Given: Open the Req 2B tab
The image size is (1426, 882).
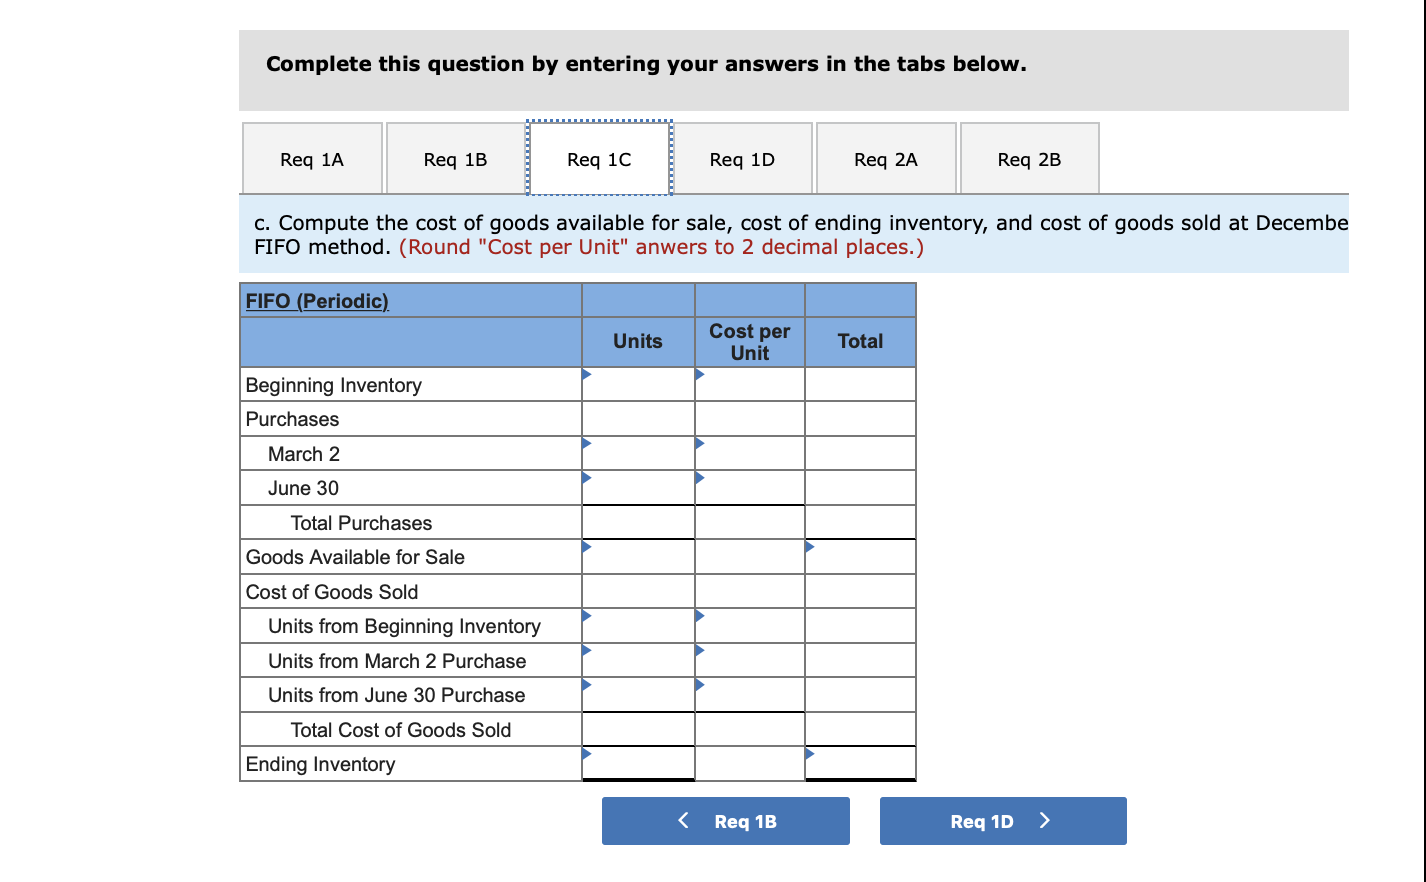Looking at the screenshot, I should click(x=1029, y=158).
